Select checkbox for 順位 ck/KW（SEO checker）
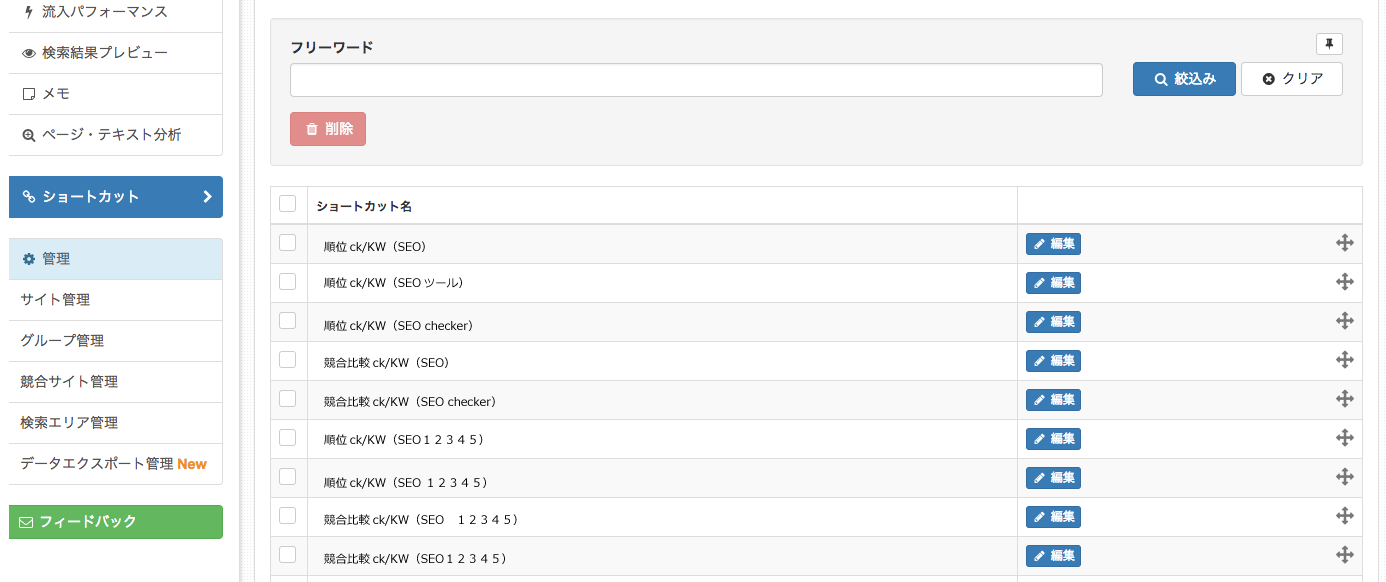1386x582 pixels. (288, 320)
